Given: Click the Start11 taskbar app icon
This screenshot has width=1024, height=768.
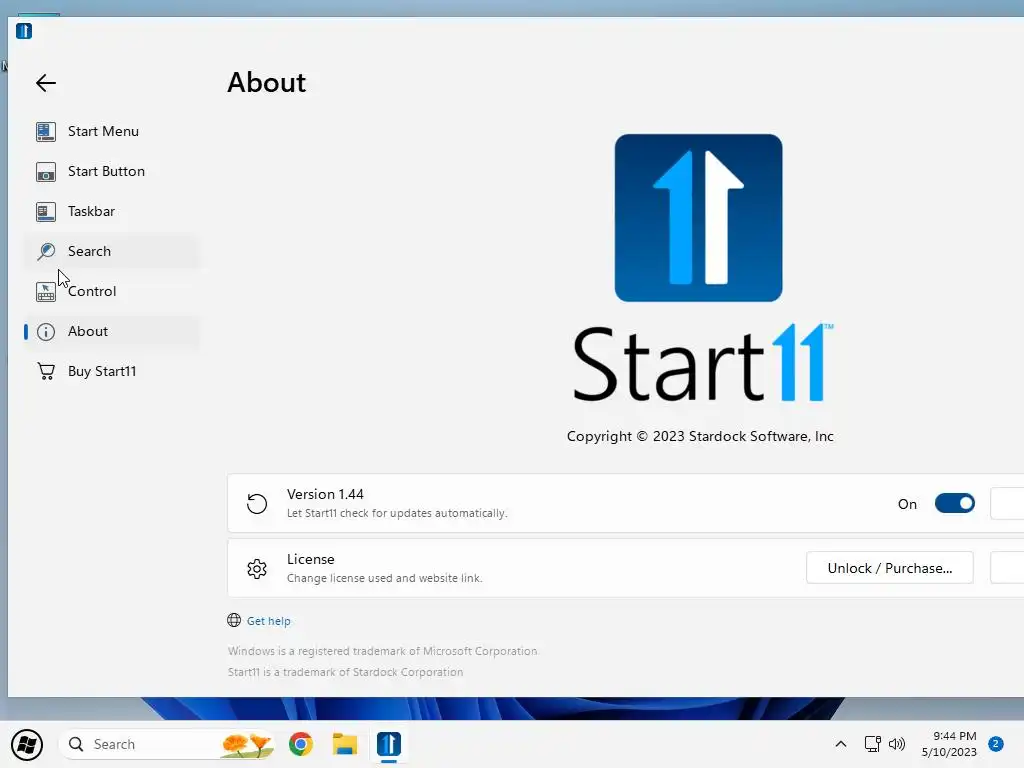Looking at the screenshot, I should click(389, 744).
